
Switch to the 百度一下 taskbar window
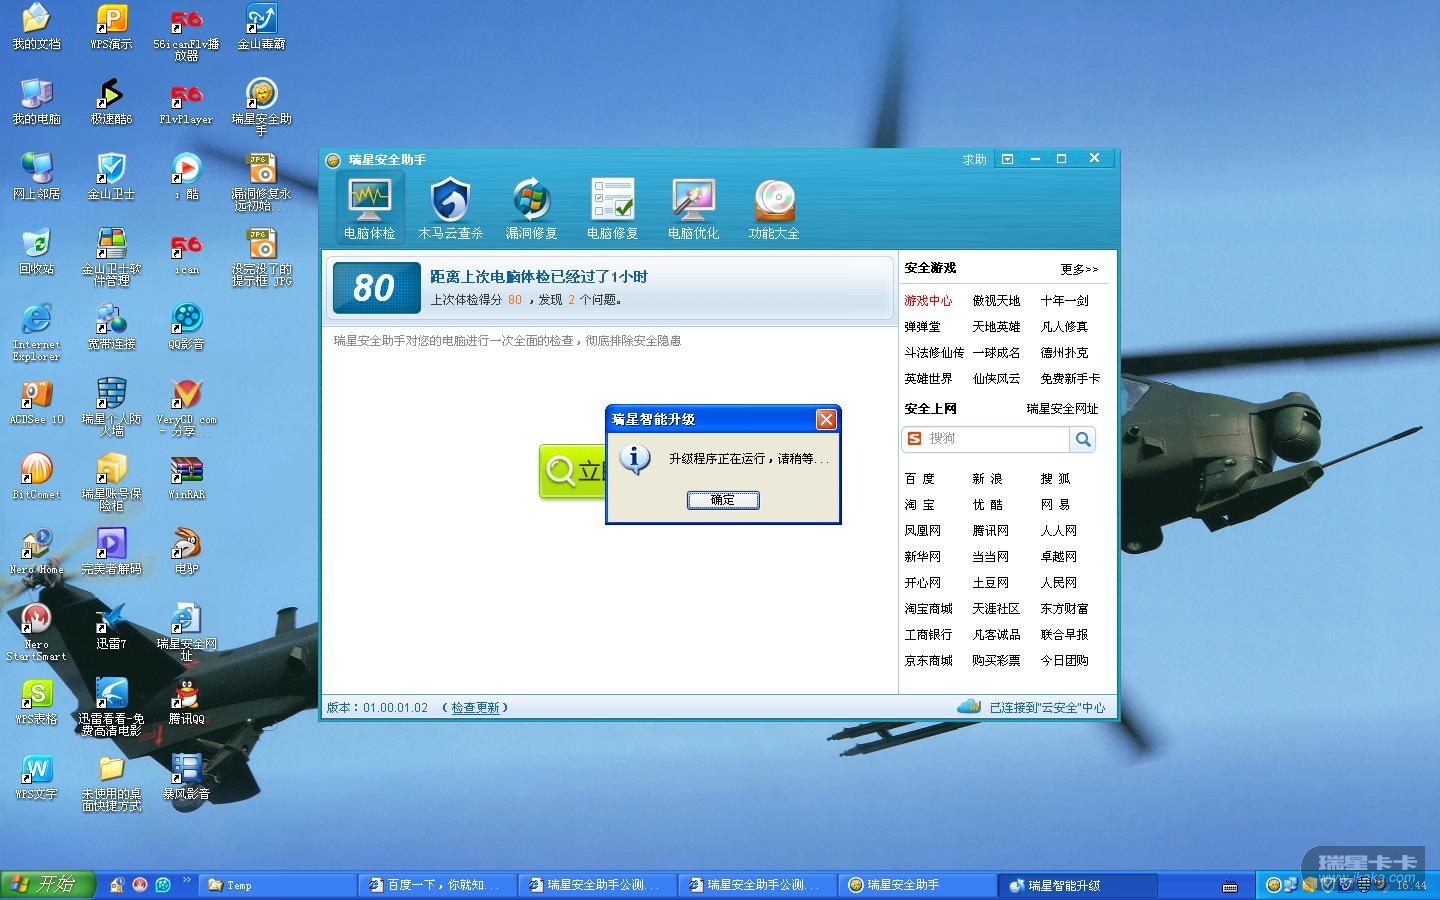pos(438,885)
